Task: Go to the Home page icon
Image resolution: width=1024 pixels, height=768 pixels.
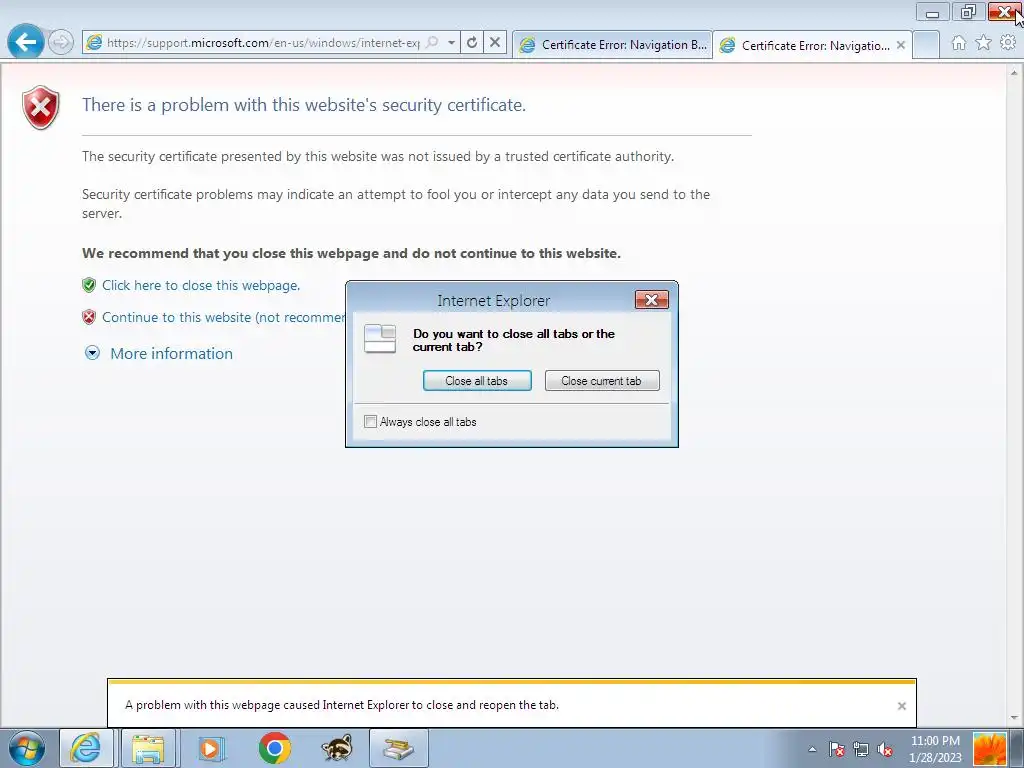Action: point(959,43)
